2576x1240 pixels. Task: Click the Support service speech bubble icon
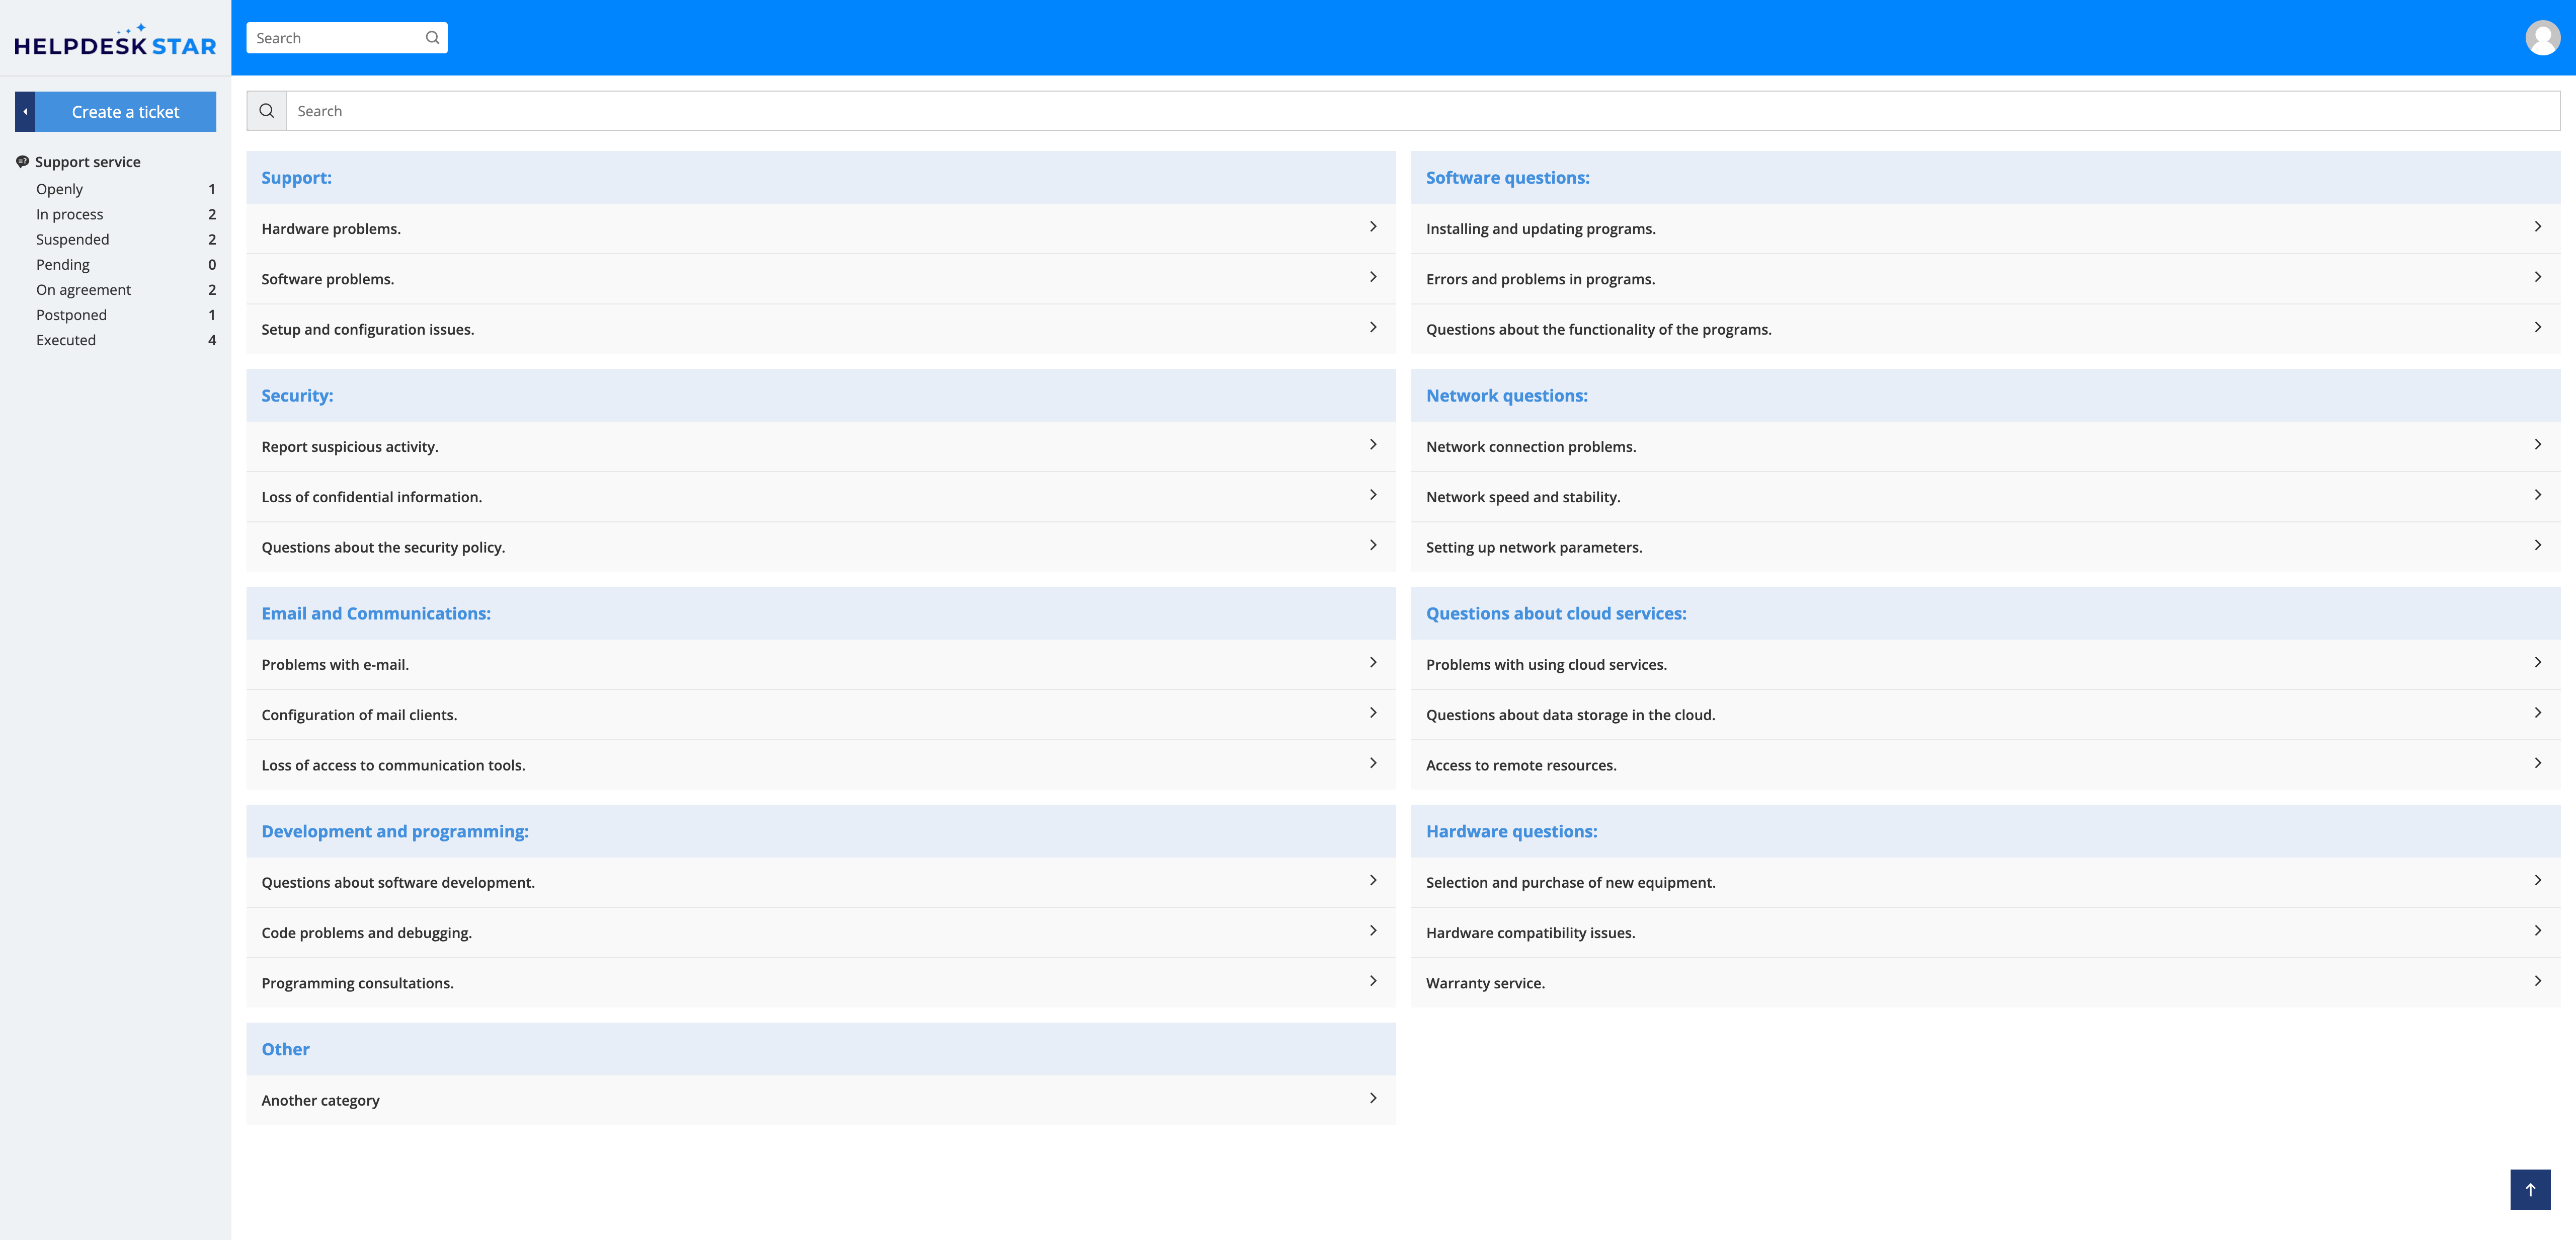(22, 162)
